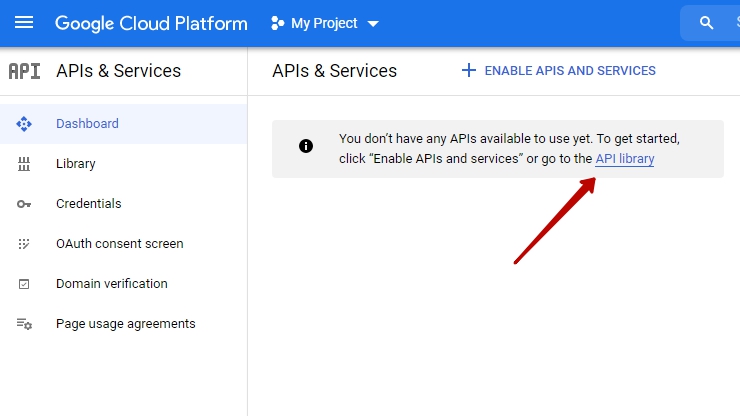Open Dashboard menu item
The width and height of the screenshot is (740, 416).
pyautogui.click(x=124, y=124)
